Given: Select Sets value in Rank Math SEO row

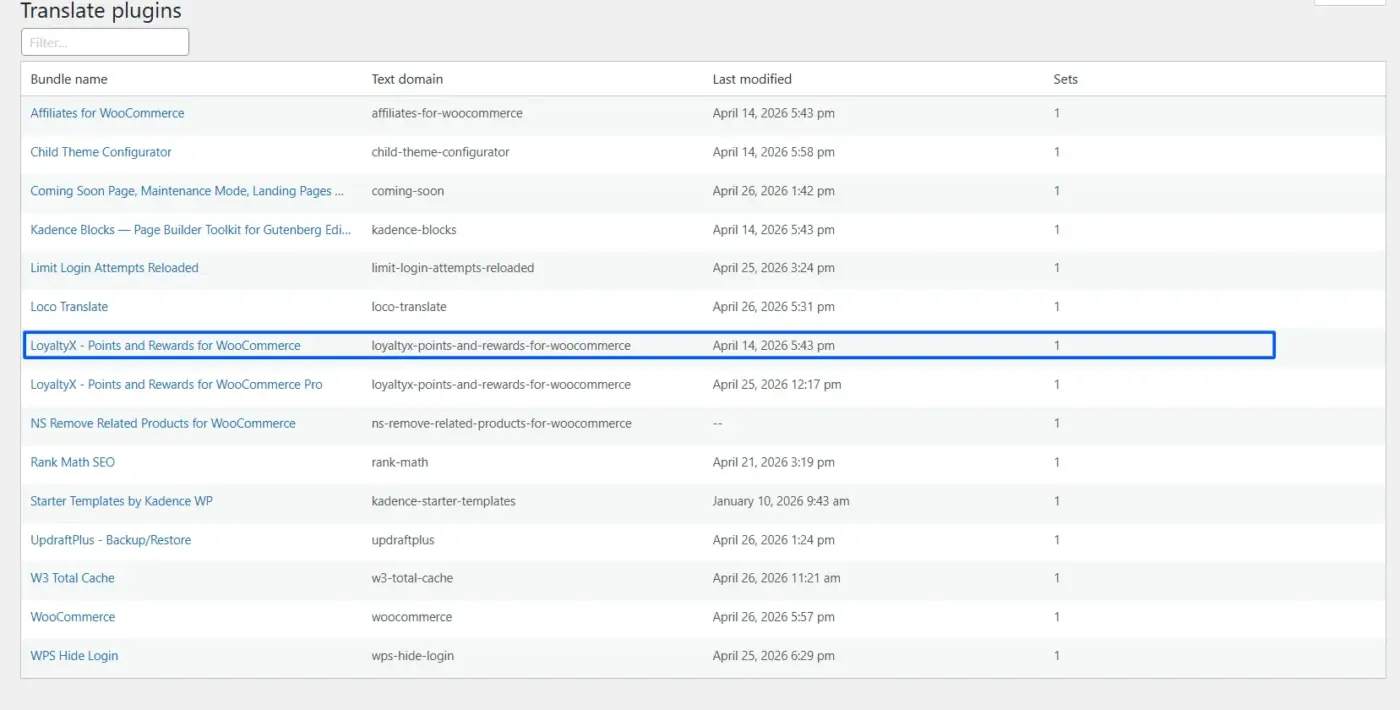Looking at the screenshot, I should tap(1057, 462).
